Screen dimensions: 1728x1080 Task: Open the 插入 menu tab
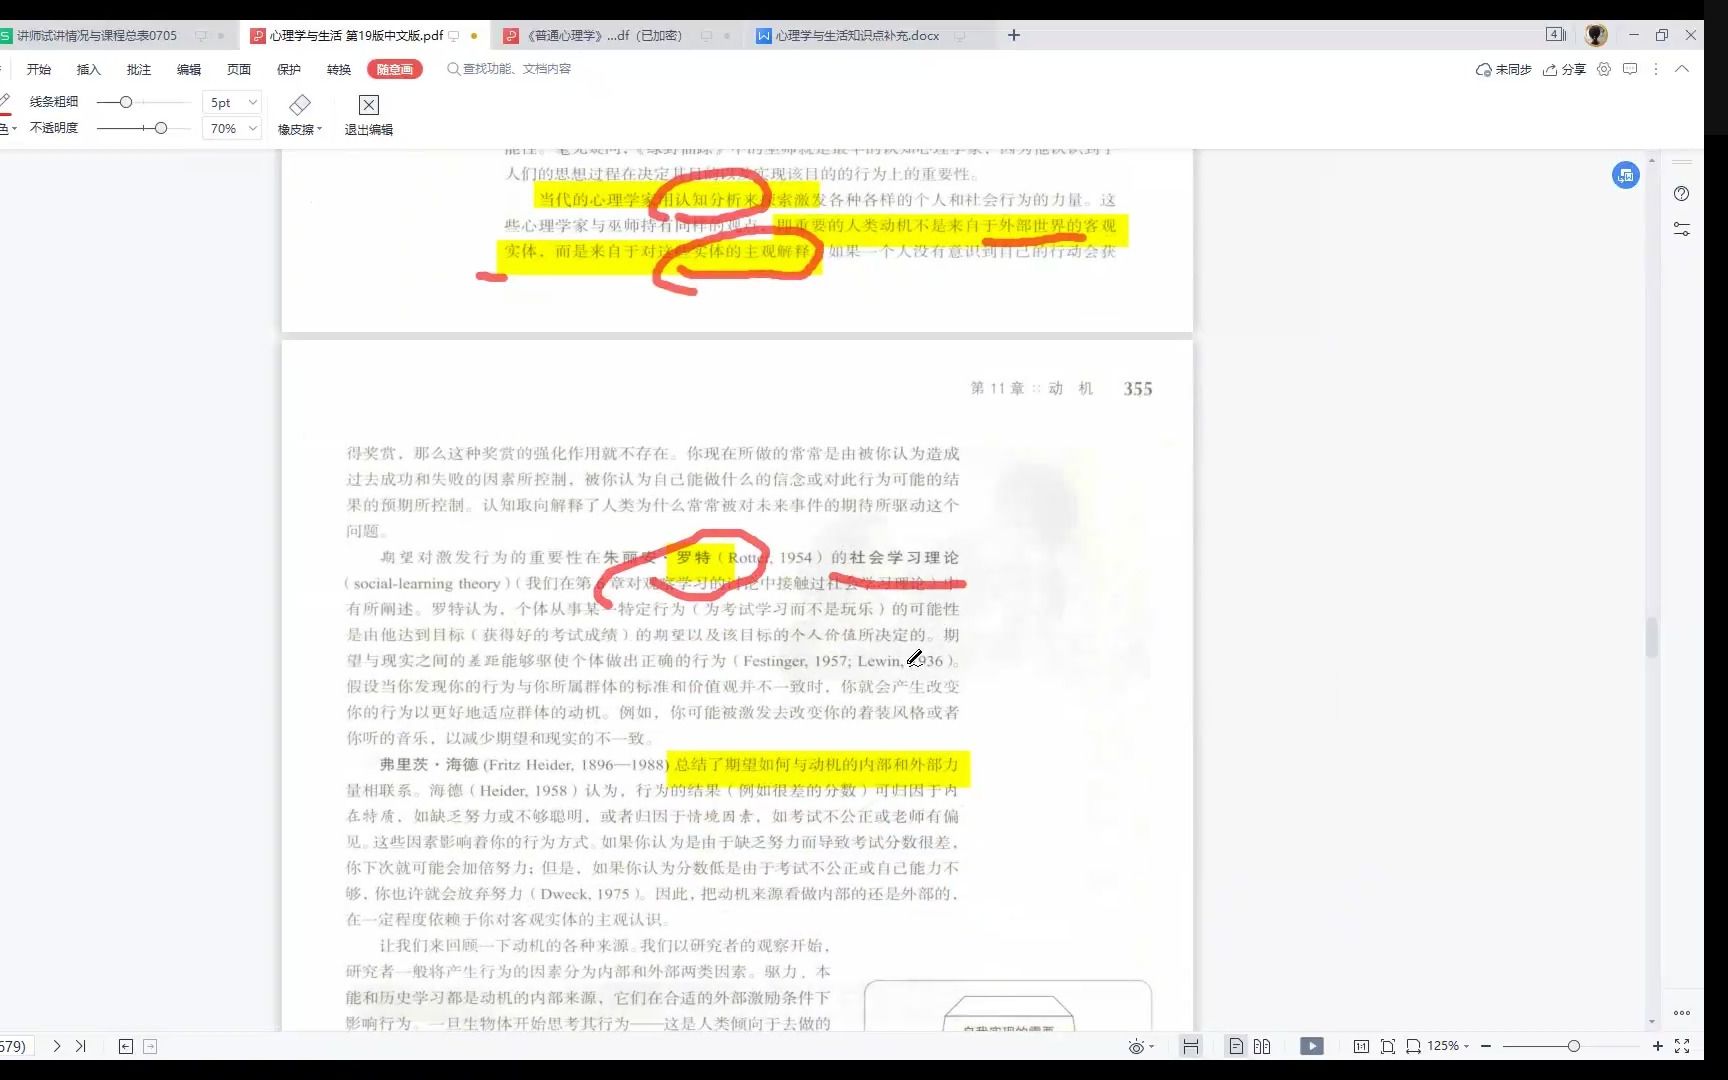click(x=89, y=69)
